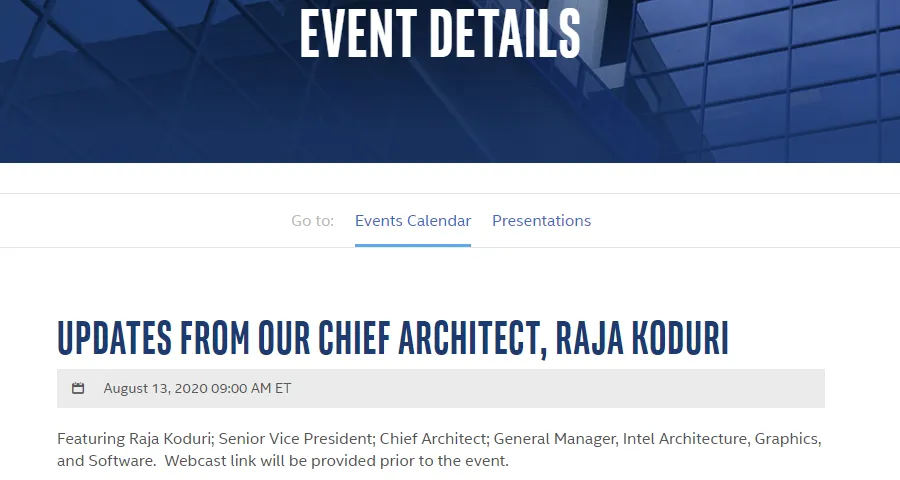The image size is (900, 480).
Task: Click the 'Go to:' label
Action: tap(312, 220)
